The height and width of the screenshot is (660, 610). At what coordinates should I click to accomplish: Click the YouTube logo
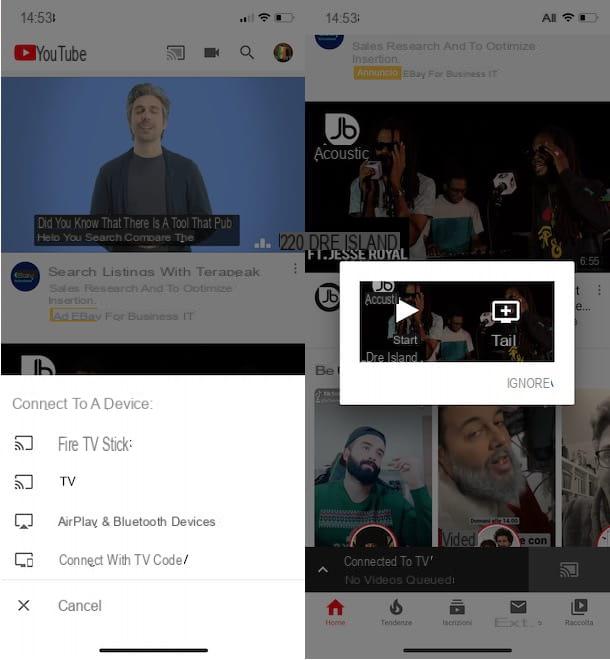coord(50,53)
